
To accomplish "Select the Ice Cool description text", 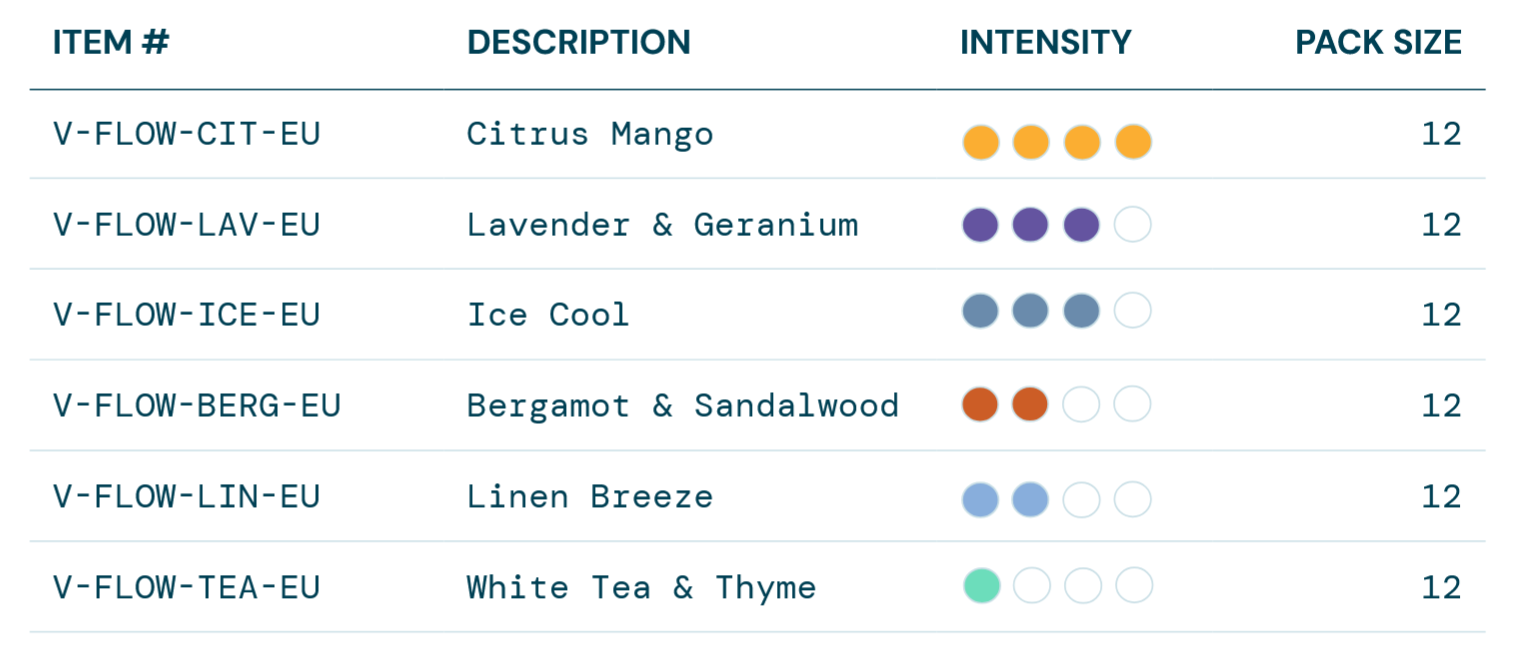I will click(548, 315).
